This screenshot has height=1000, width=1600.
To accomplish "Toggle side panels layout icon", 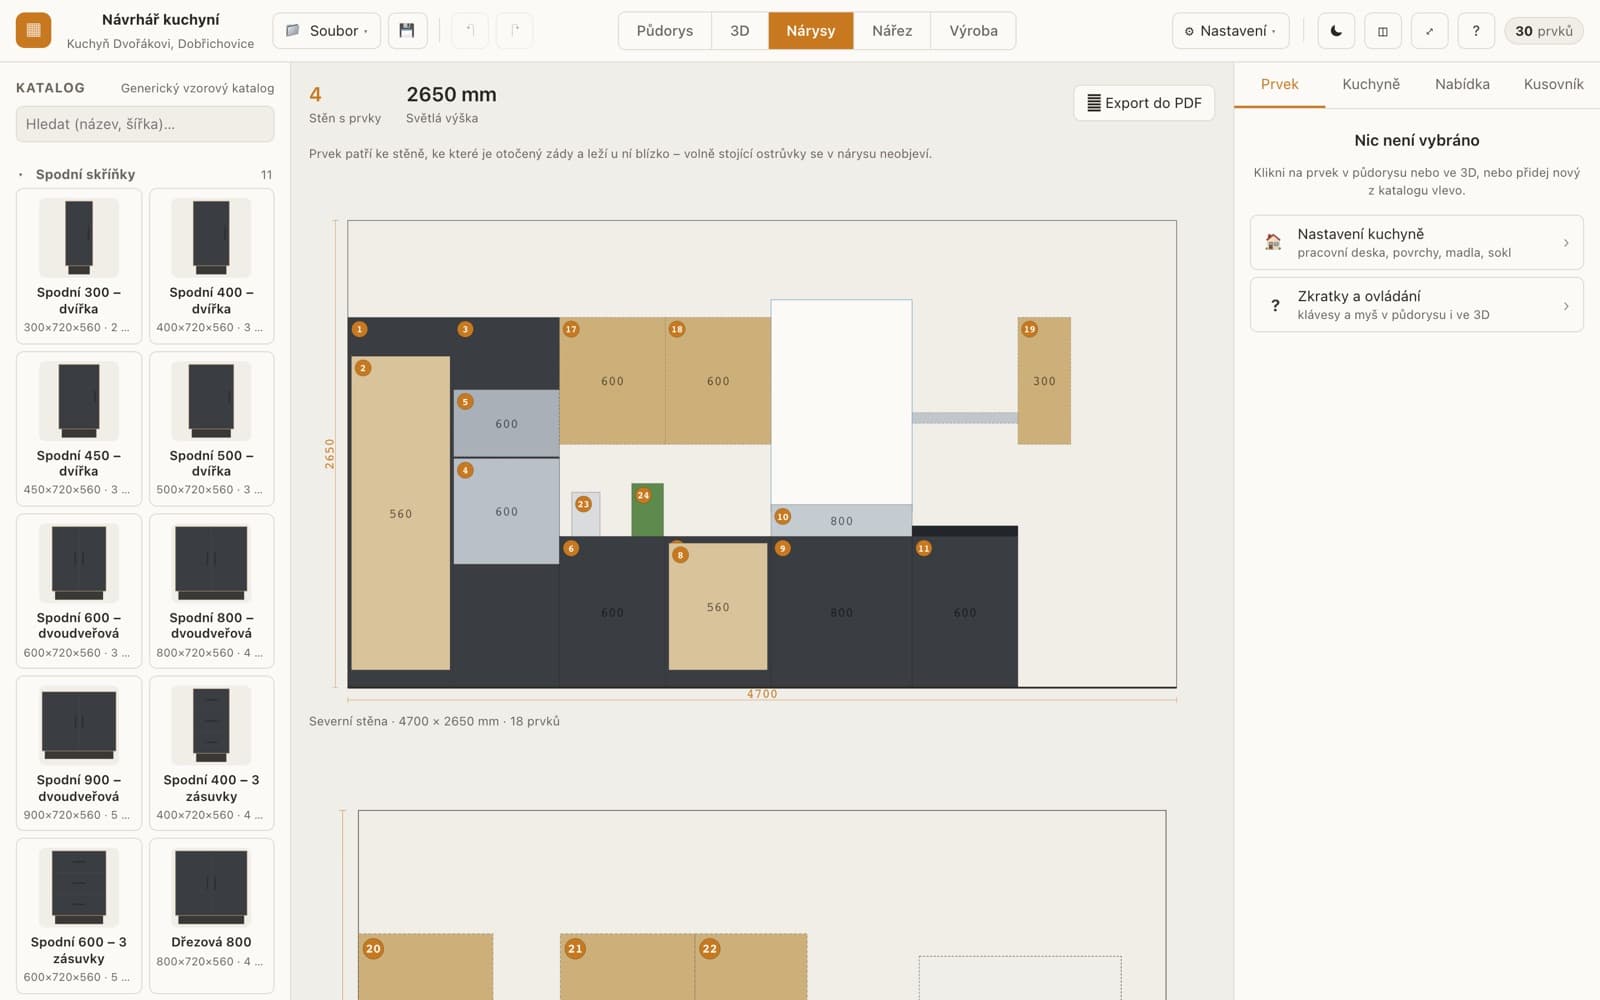I will coord(1383,31).
